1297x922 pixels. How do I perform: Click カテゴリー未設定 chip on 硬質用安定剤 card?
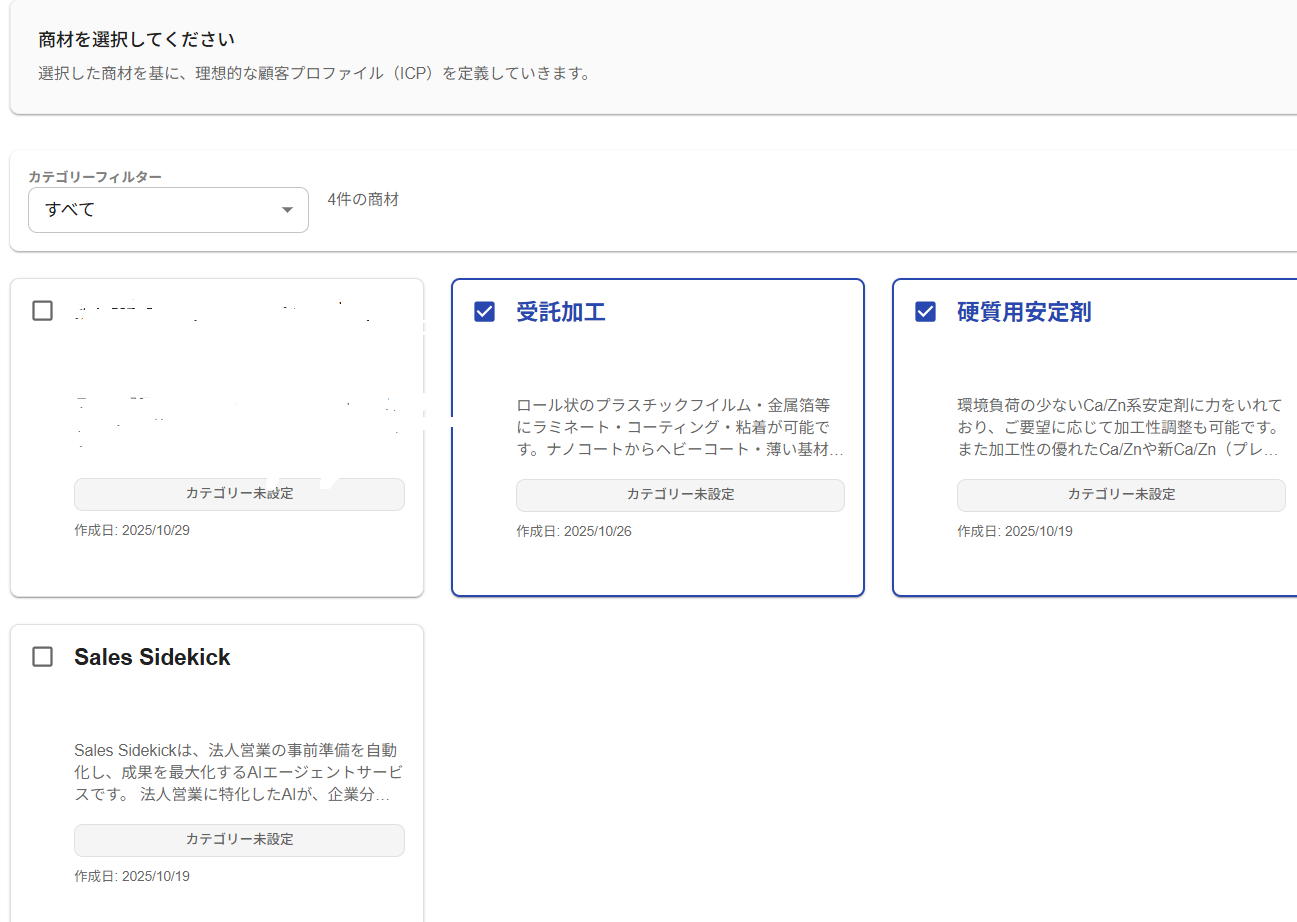pos(1121,495)
